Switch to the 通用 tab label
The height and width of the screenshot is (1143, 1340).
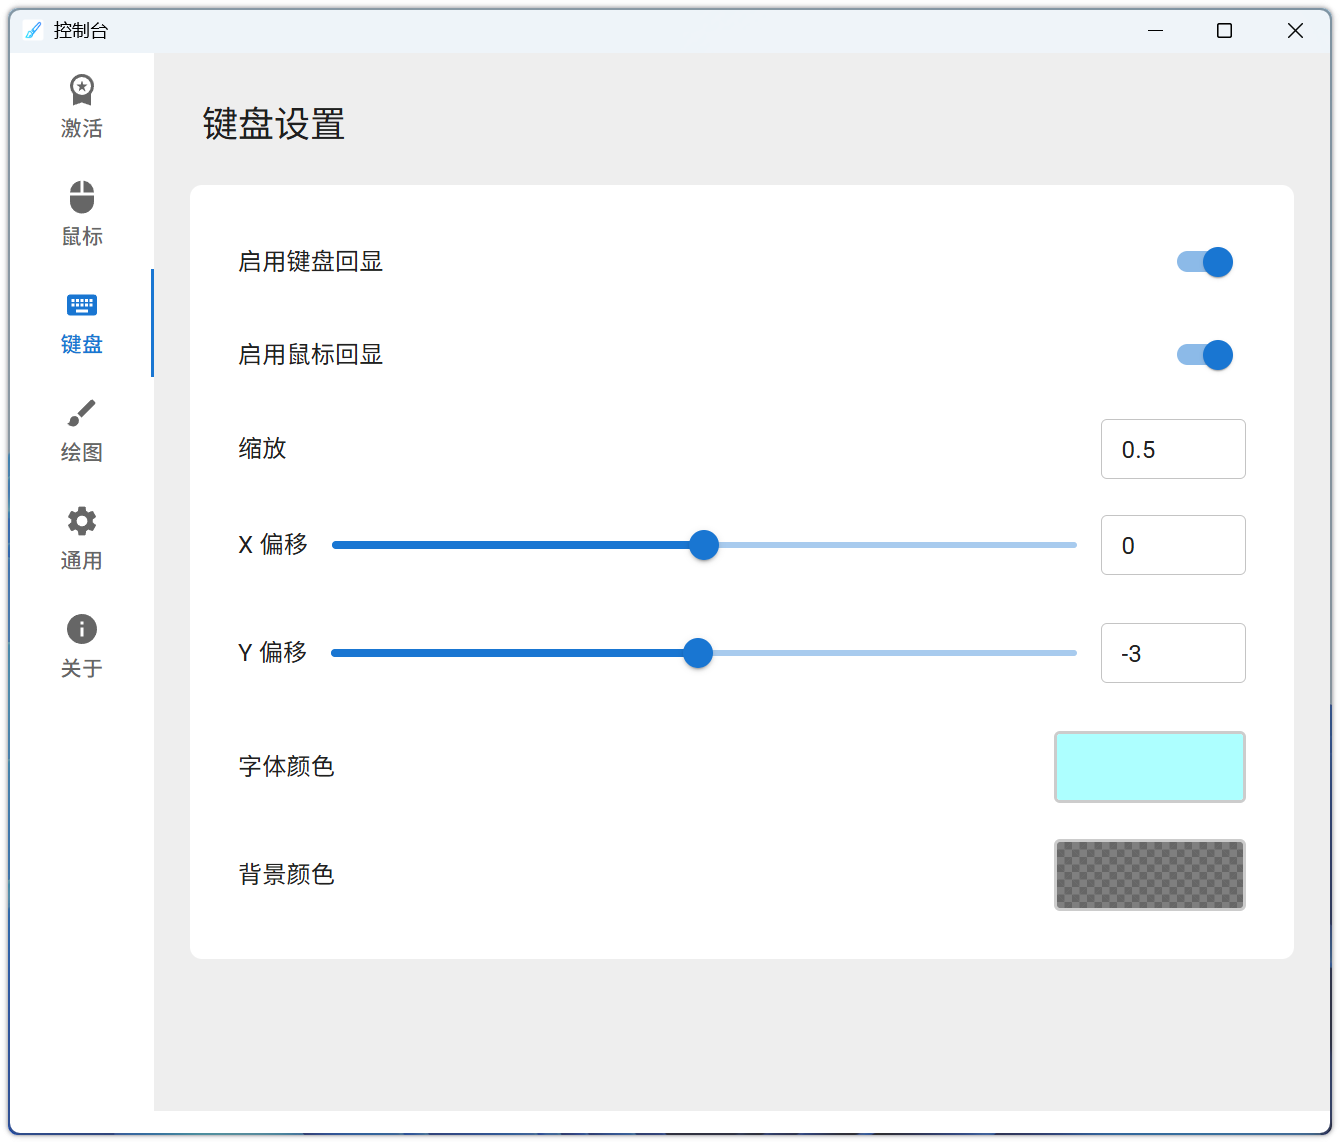pyautogui.click(x=82, y=561)
